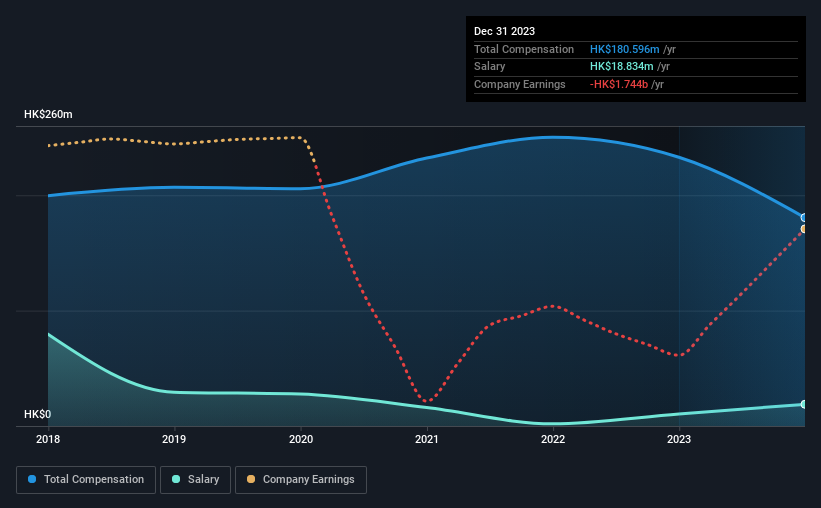
Task: Toggle the Company Earnings legend button
Action: click(x=301, y=480)
